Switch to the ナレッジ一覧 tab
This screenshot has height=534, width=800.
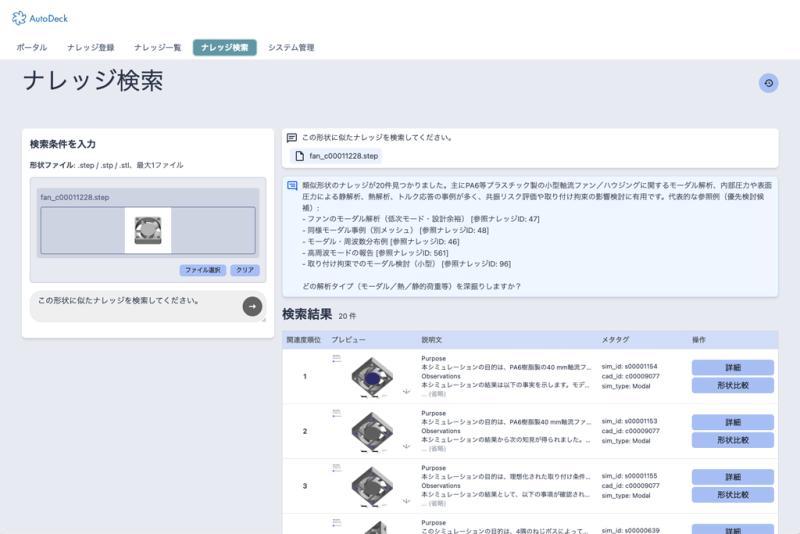158,47
